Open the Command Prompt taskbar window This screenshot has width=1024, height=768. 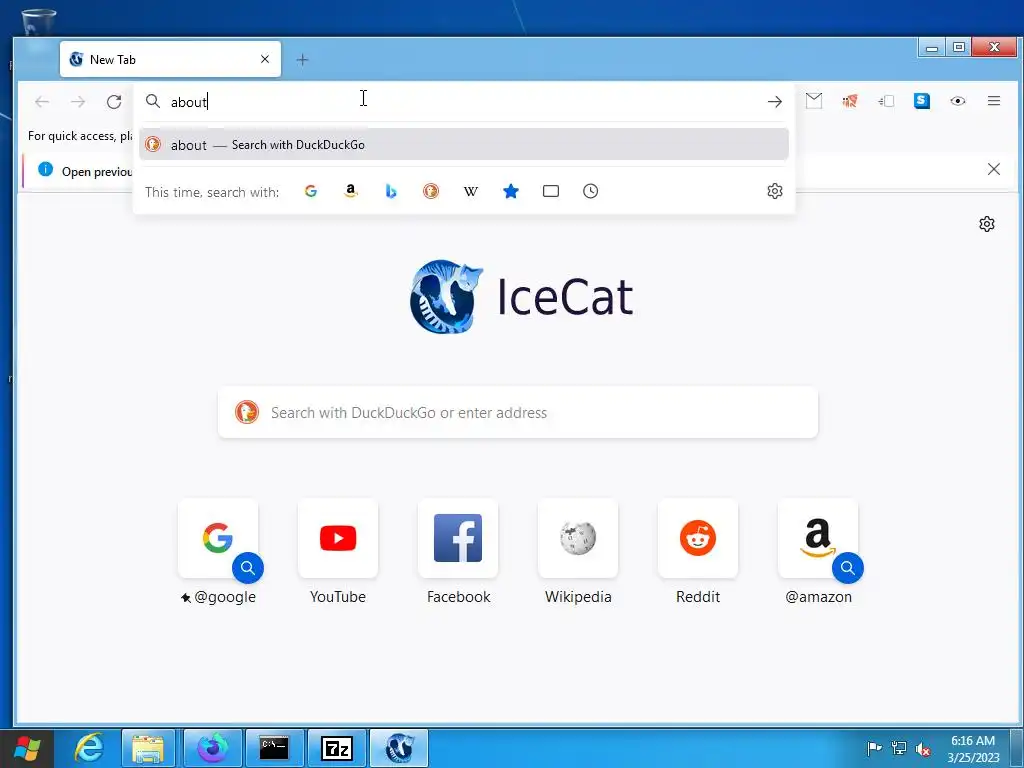click(x=274, y=748)
